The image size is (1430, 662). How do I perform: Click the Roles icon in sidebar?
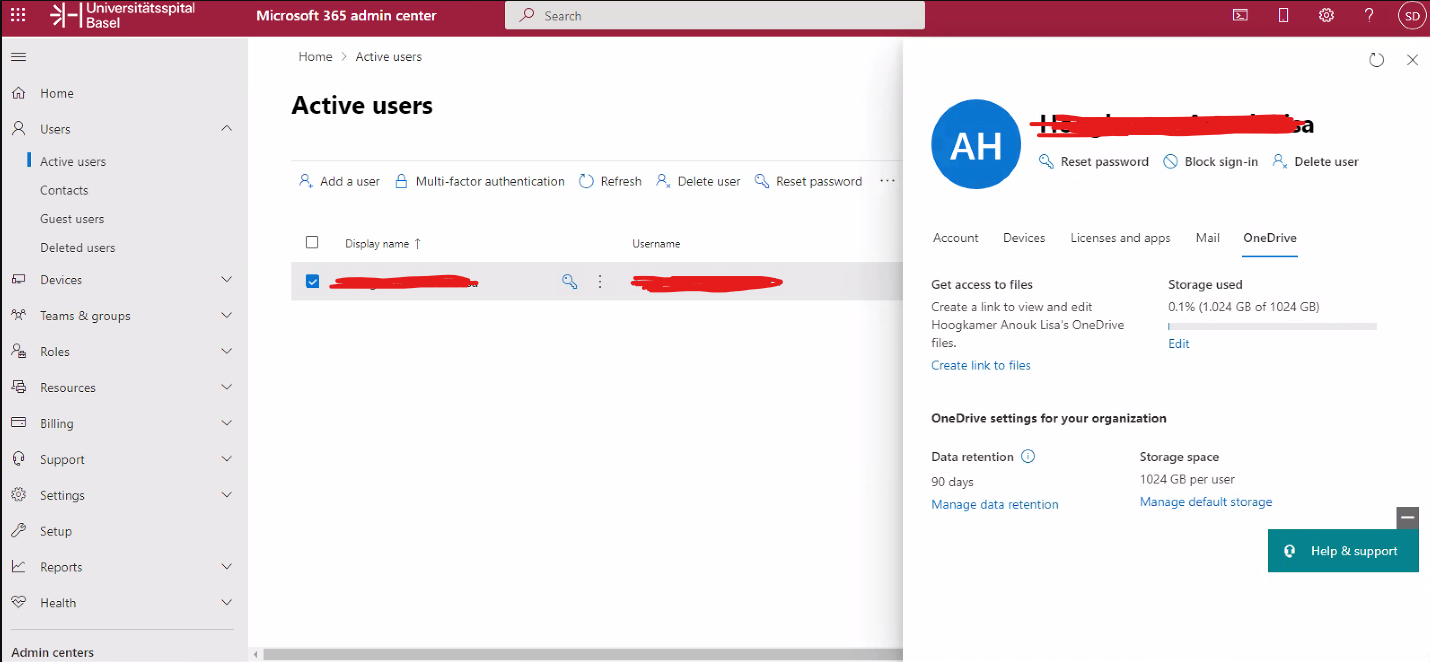(x=18, y=352)
